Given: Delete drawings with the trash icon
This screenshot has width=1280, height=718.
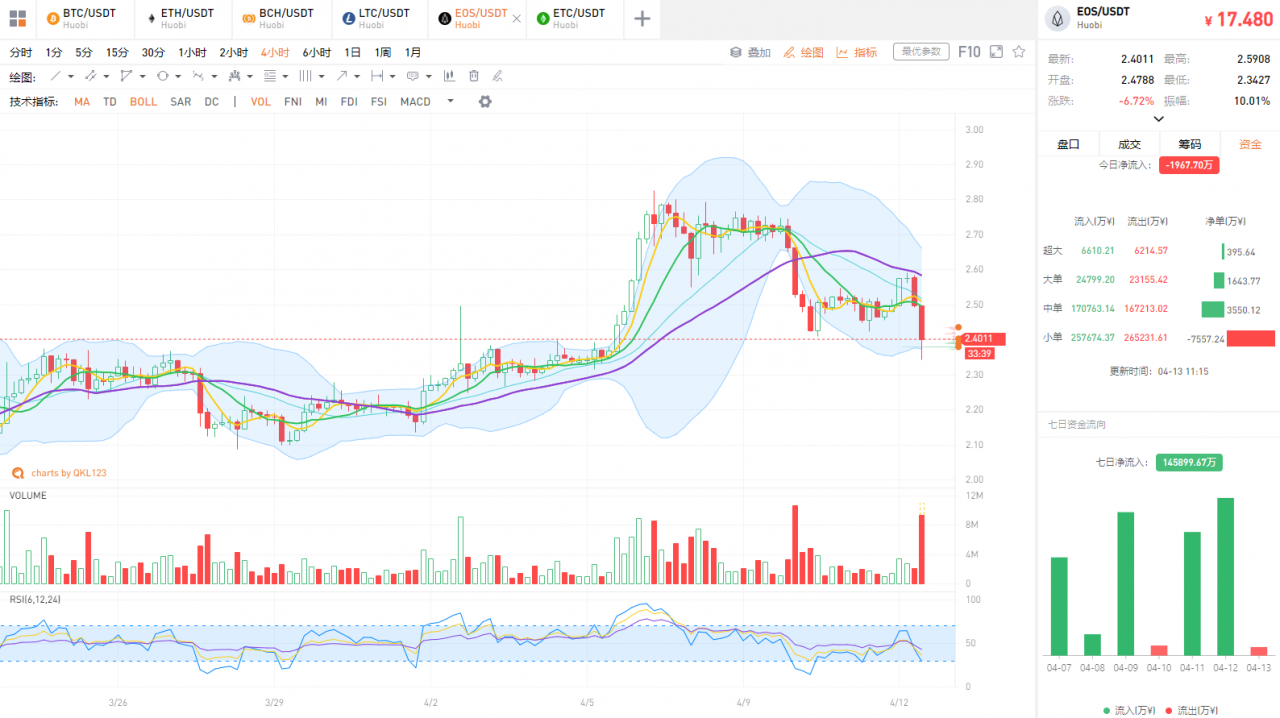Looking at the screenshot, I should click(x=474, y=76).
